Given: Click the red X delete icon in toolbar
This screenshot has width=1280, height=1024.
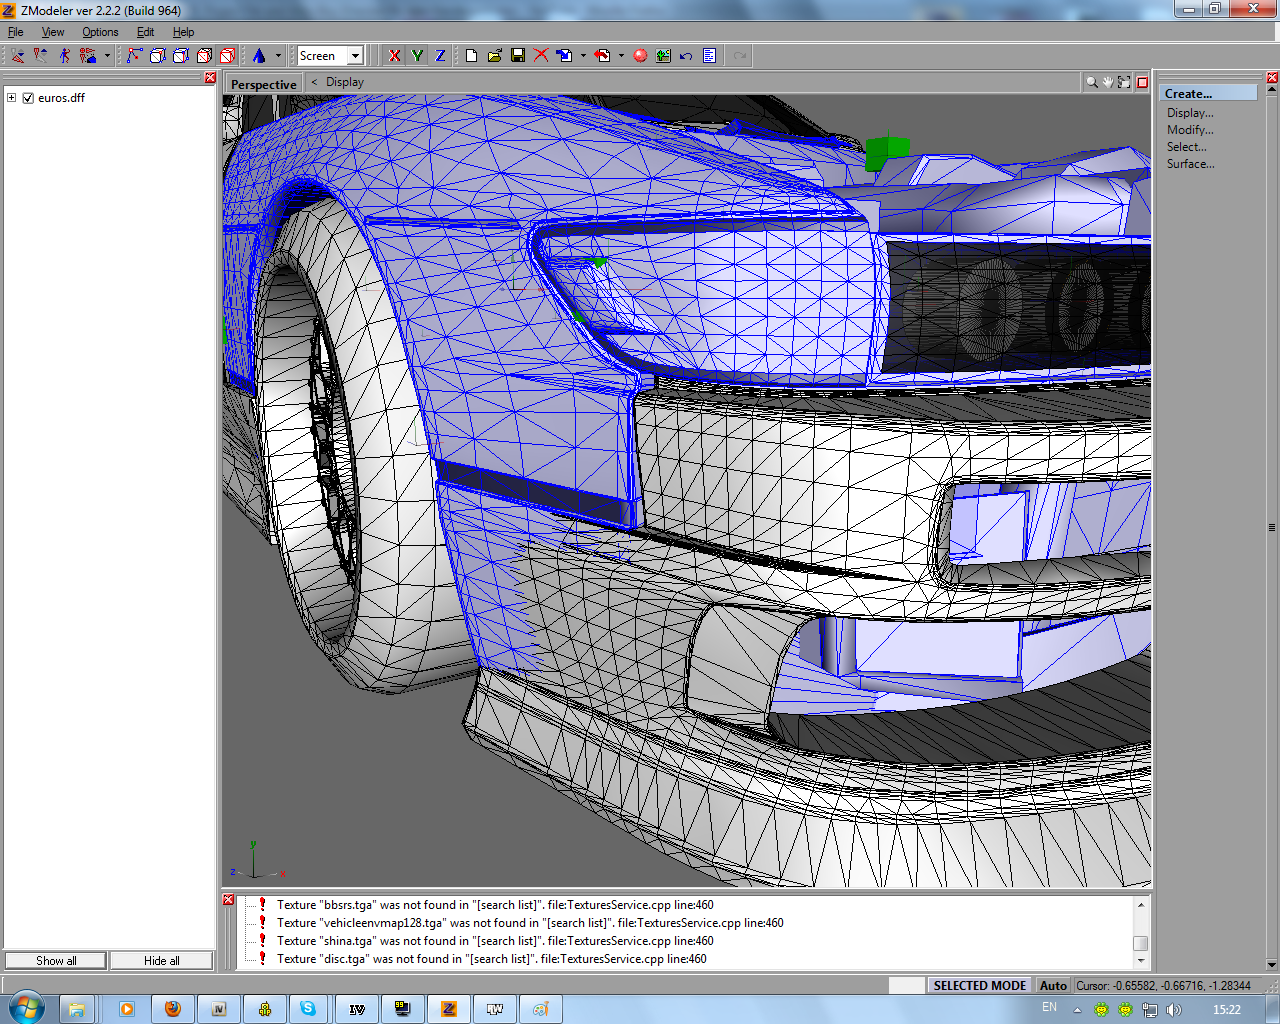Looking at the screenshot, I should click(541, 56).
